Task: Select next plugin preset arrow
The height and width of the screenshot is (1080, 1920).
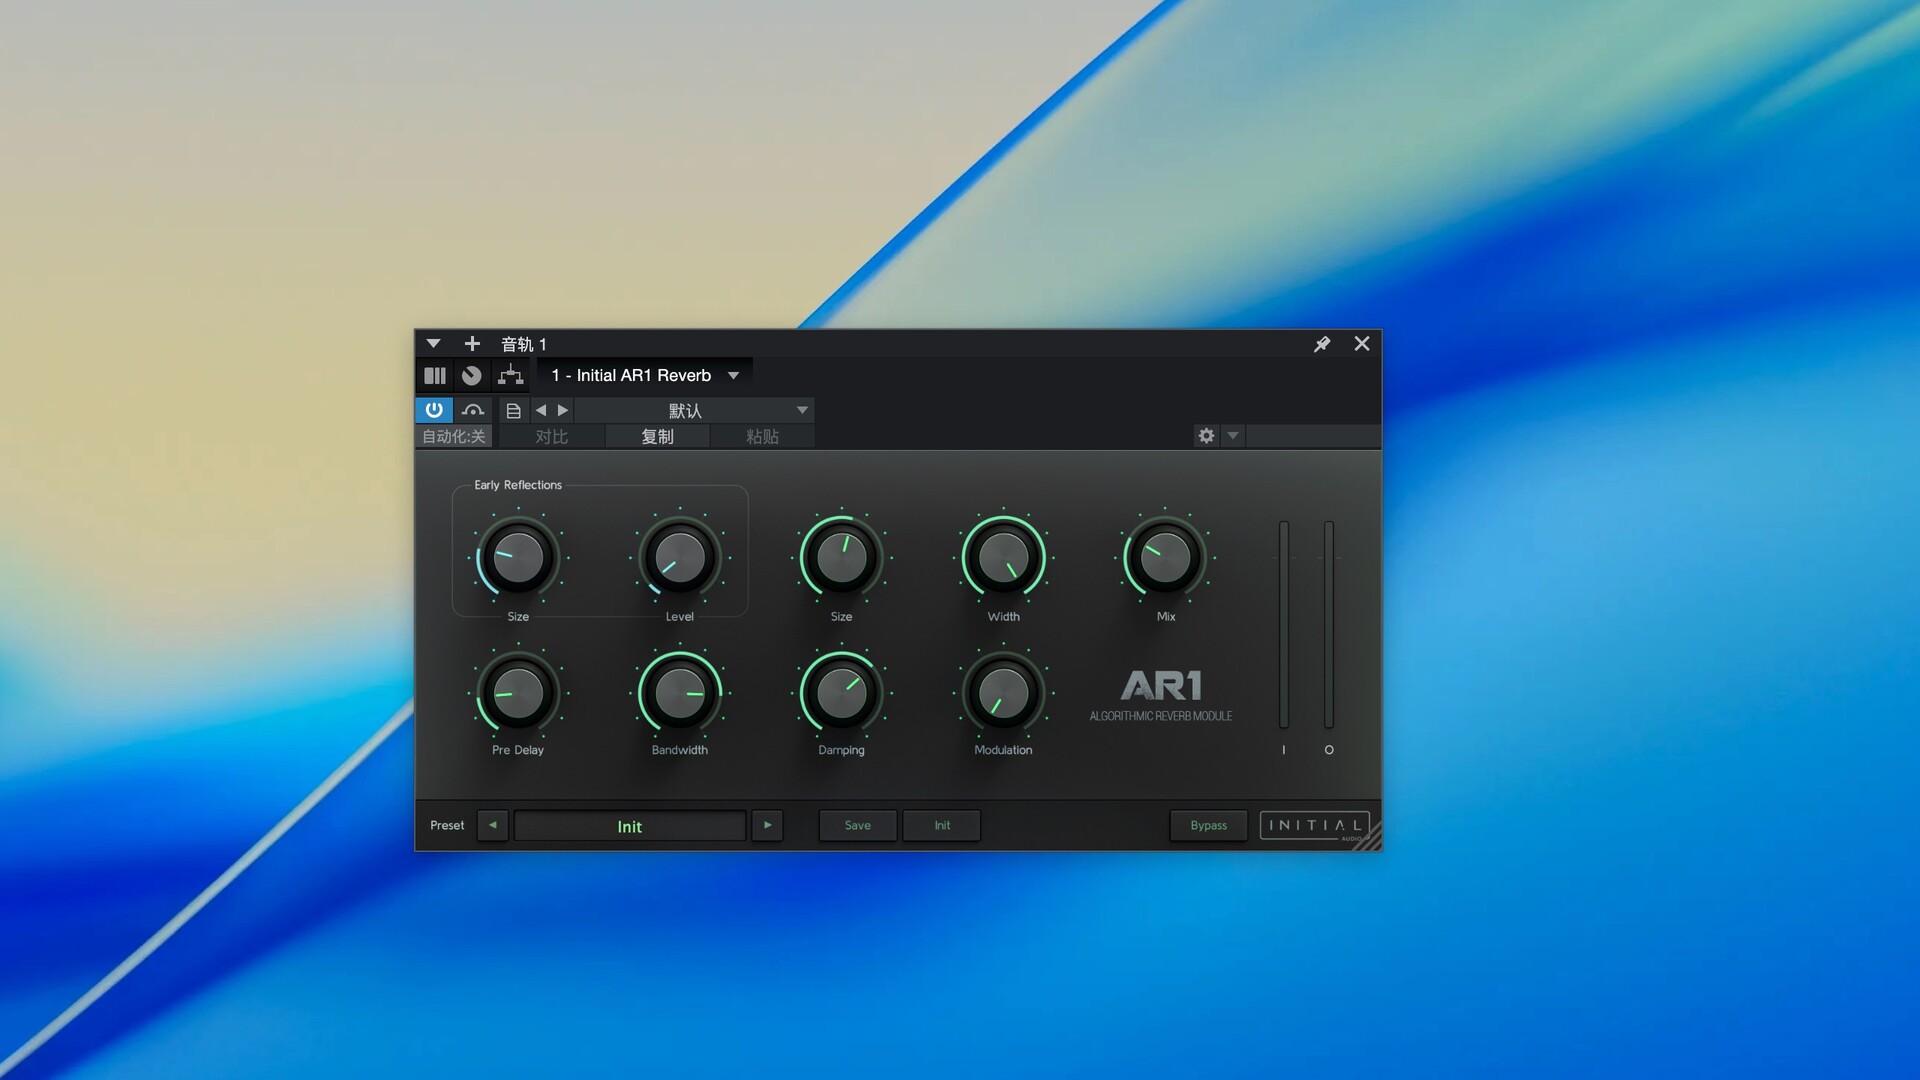Action: (767, 825)
